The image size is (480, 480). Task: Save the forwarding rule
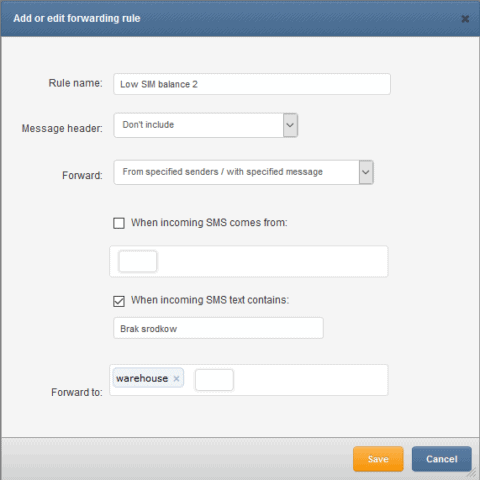378,459
